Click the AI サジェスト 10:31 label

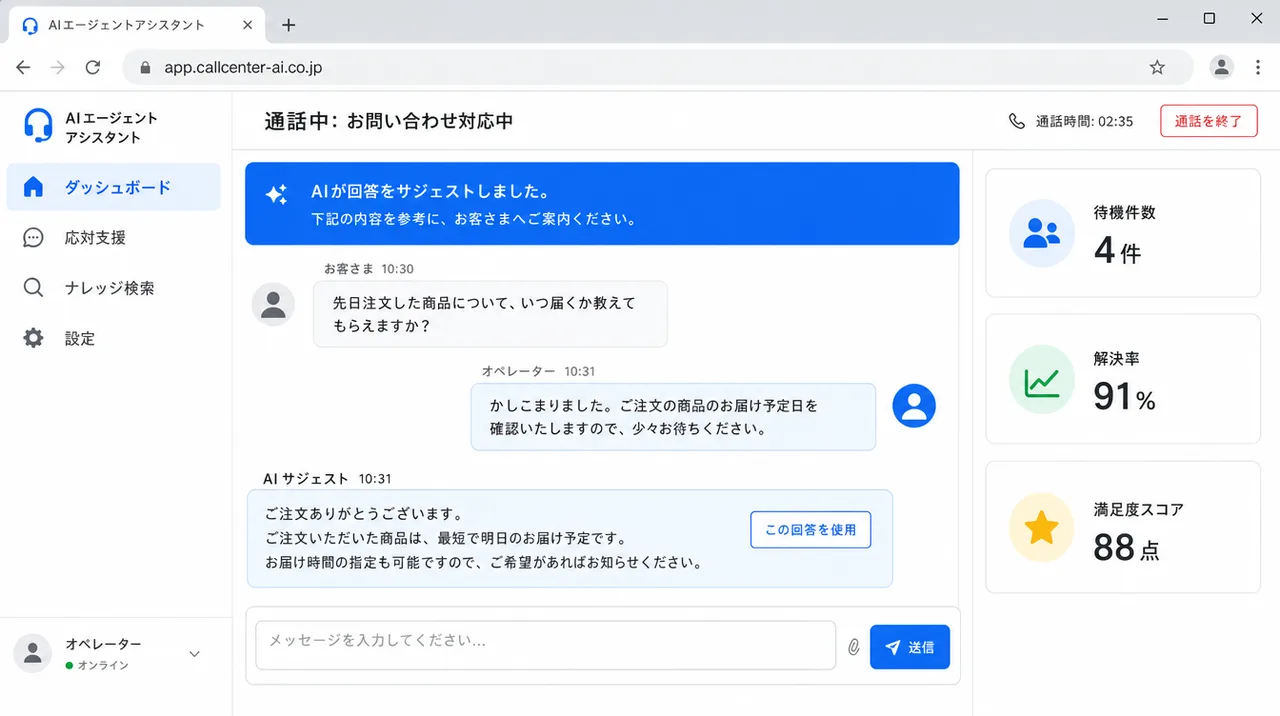327,479
